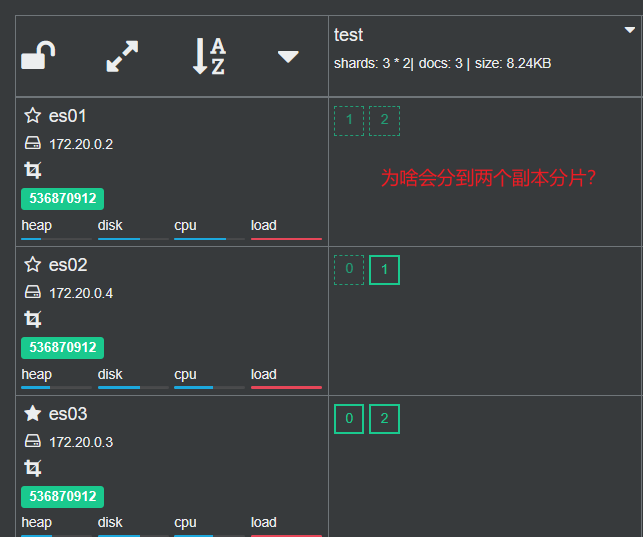Image resolution: width=643 pixels, height=537 pixels.
Task: Click es03's 536870912 green badge
Action: (x=62, y=497)
